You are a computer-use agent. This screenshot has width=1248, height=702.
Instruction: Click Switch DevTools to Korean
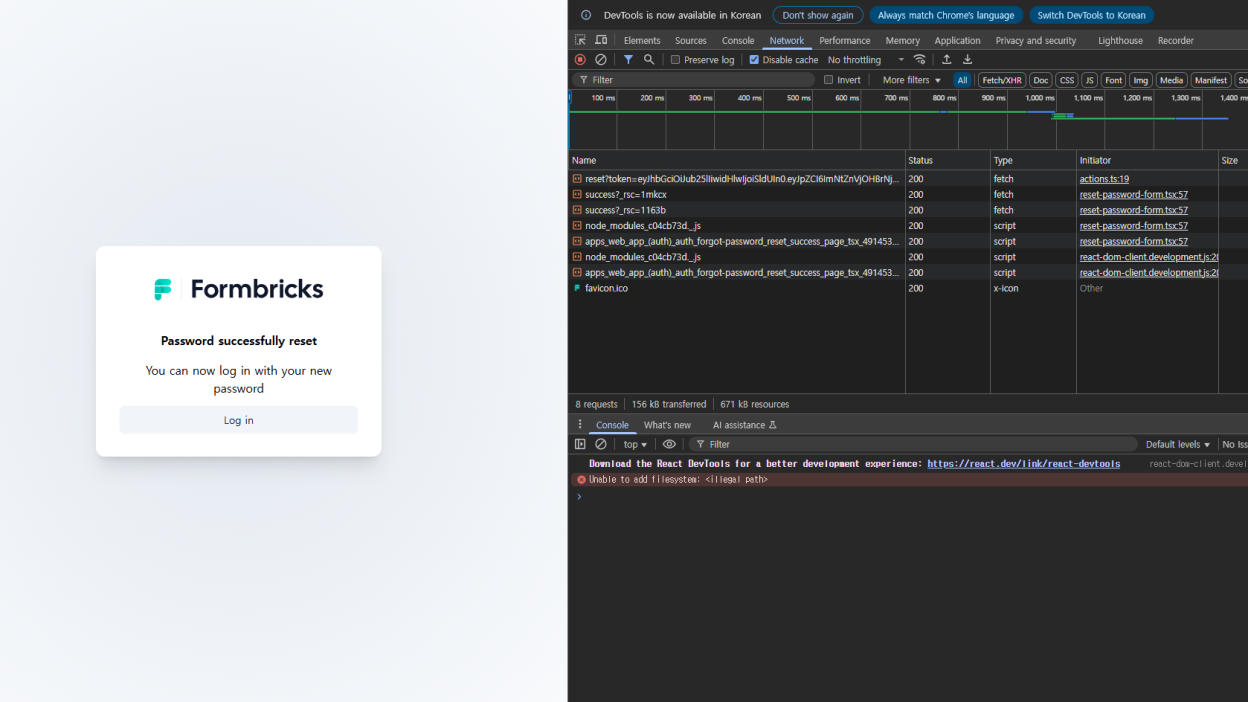point(1092,15)
